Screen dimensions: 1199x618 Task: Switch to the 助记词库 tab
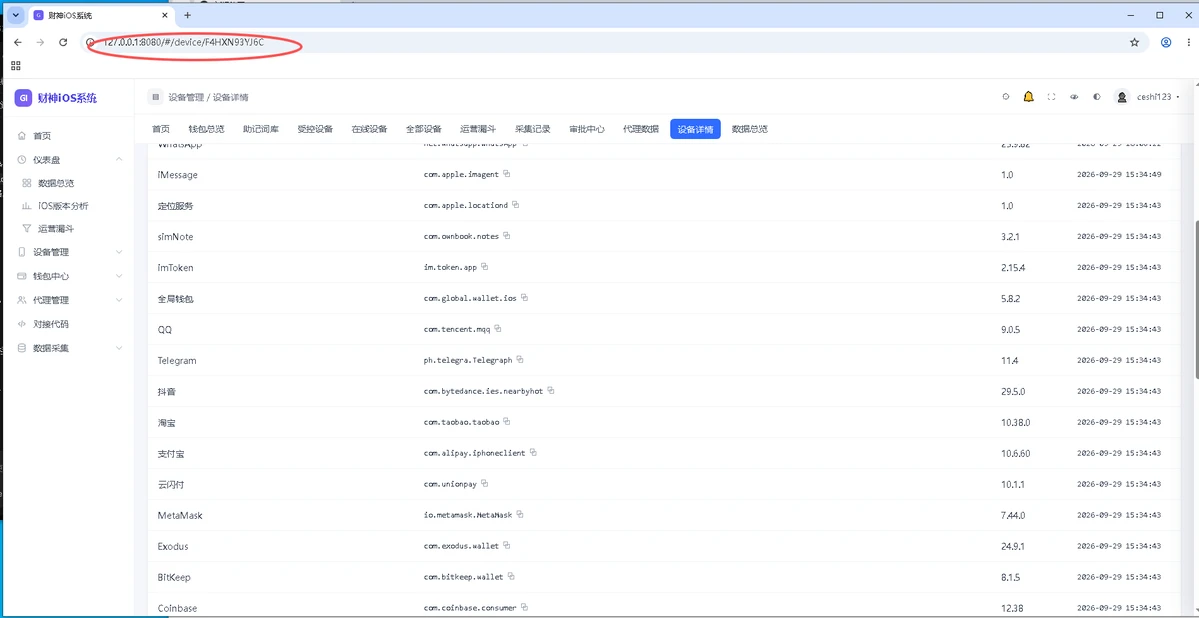click(x=261, y=129)
